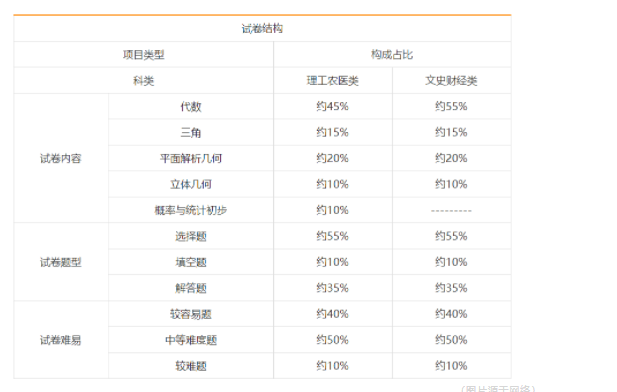Click the 试卷难易 category cell
Image resolution: width=617 pixels, height=392 pixels.
tap(61, 340)
